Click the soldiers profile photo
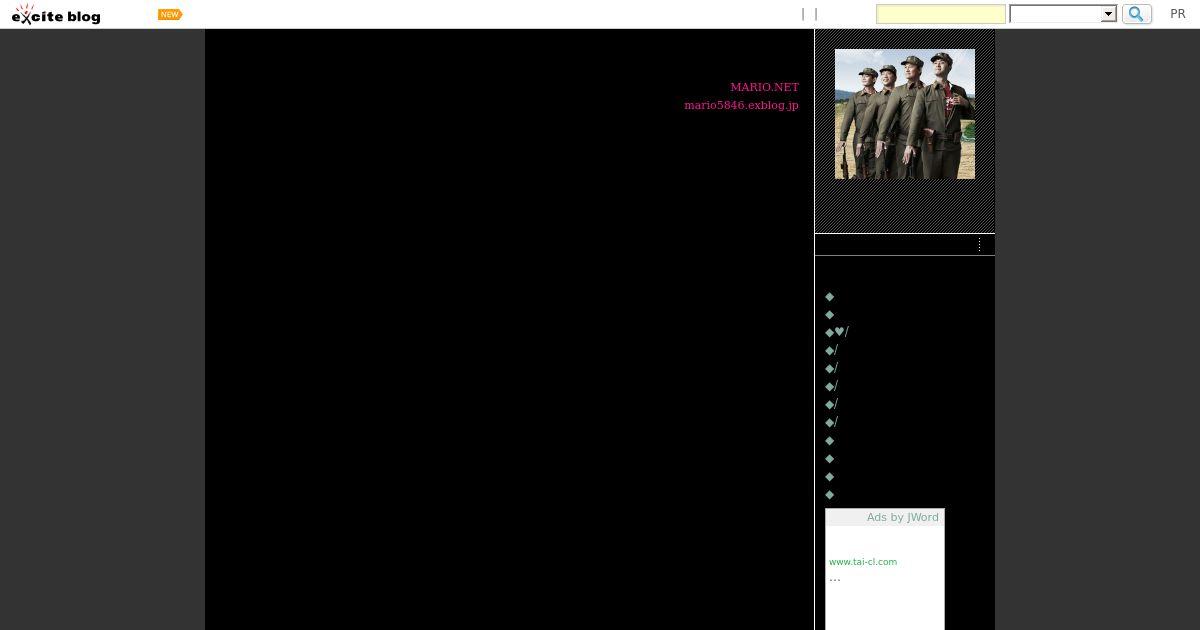 click(x=905, y=114)
